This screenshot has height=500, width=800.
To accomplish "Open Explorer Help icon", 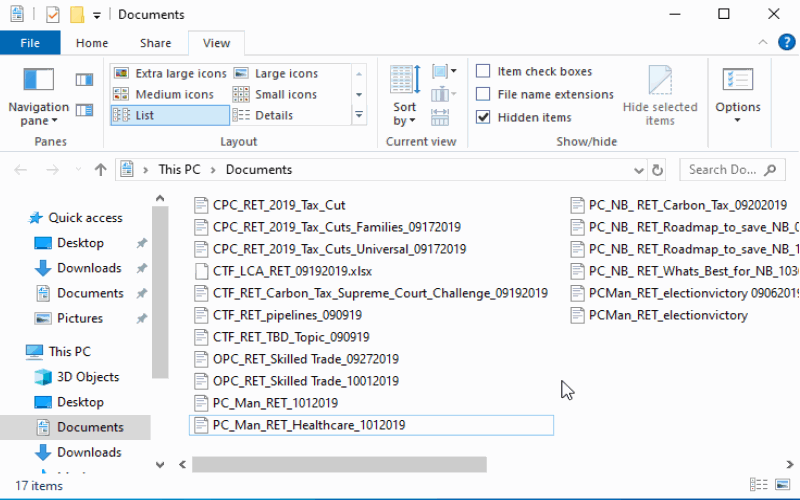I will 786,42.
